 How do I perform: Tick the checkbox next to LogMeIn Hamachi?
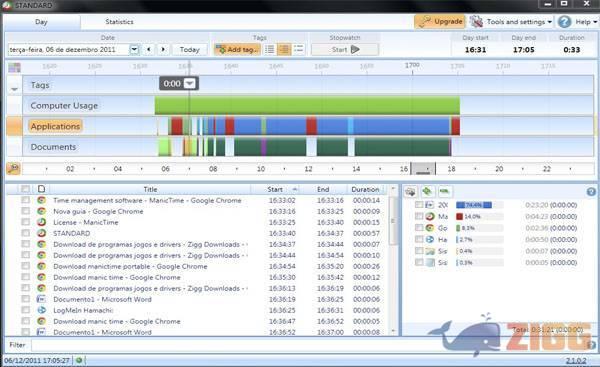[x=25, y=310]
